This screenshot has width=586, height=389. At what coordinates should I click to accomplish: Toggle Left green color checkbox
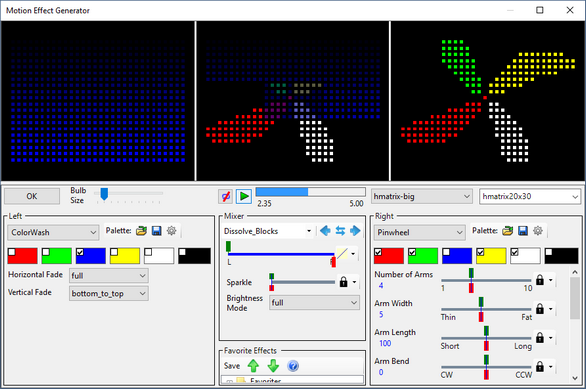46,252
